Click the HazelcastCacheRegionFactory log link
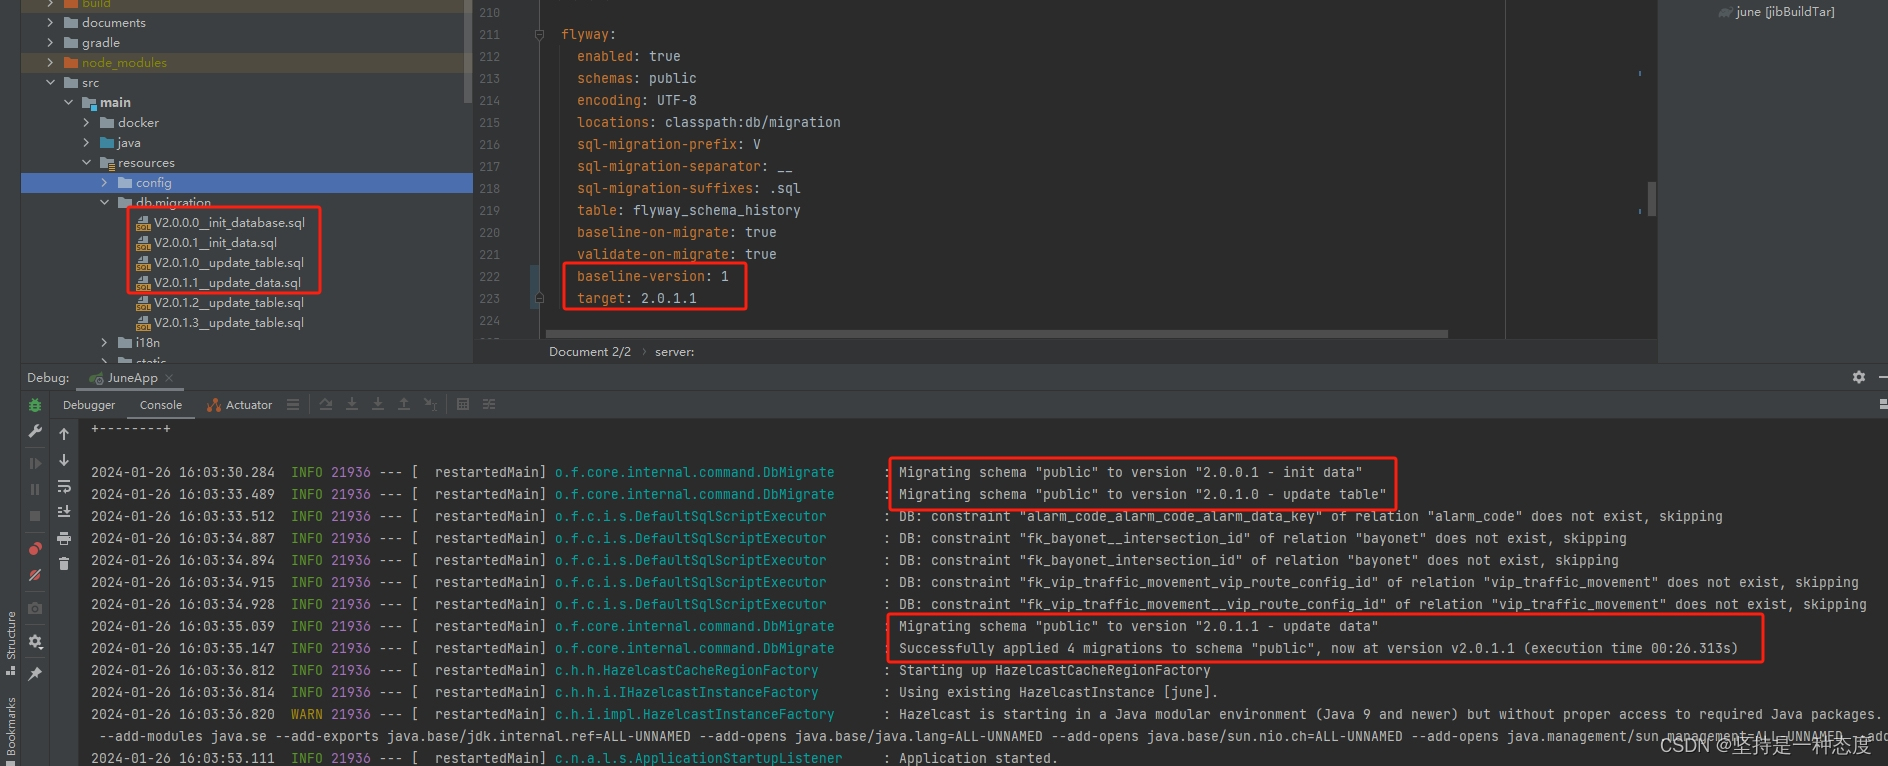 [686, 670]
